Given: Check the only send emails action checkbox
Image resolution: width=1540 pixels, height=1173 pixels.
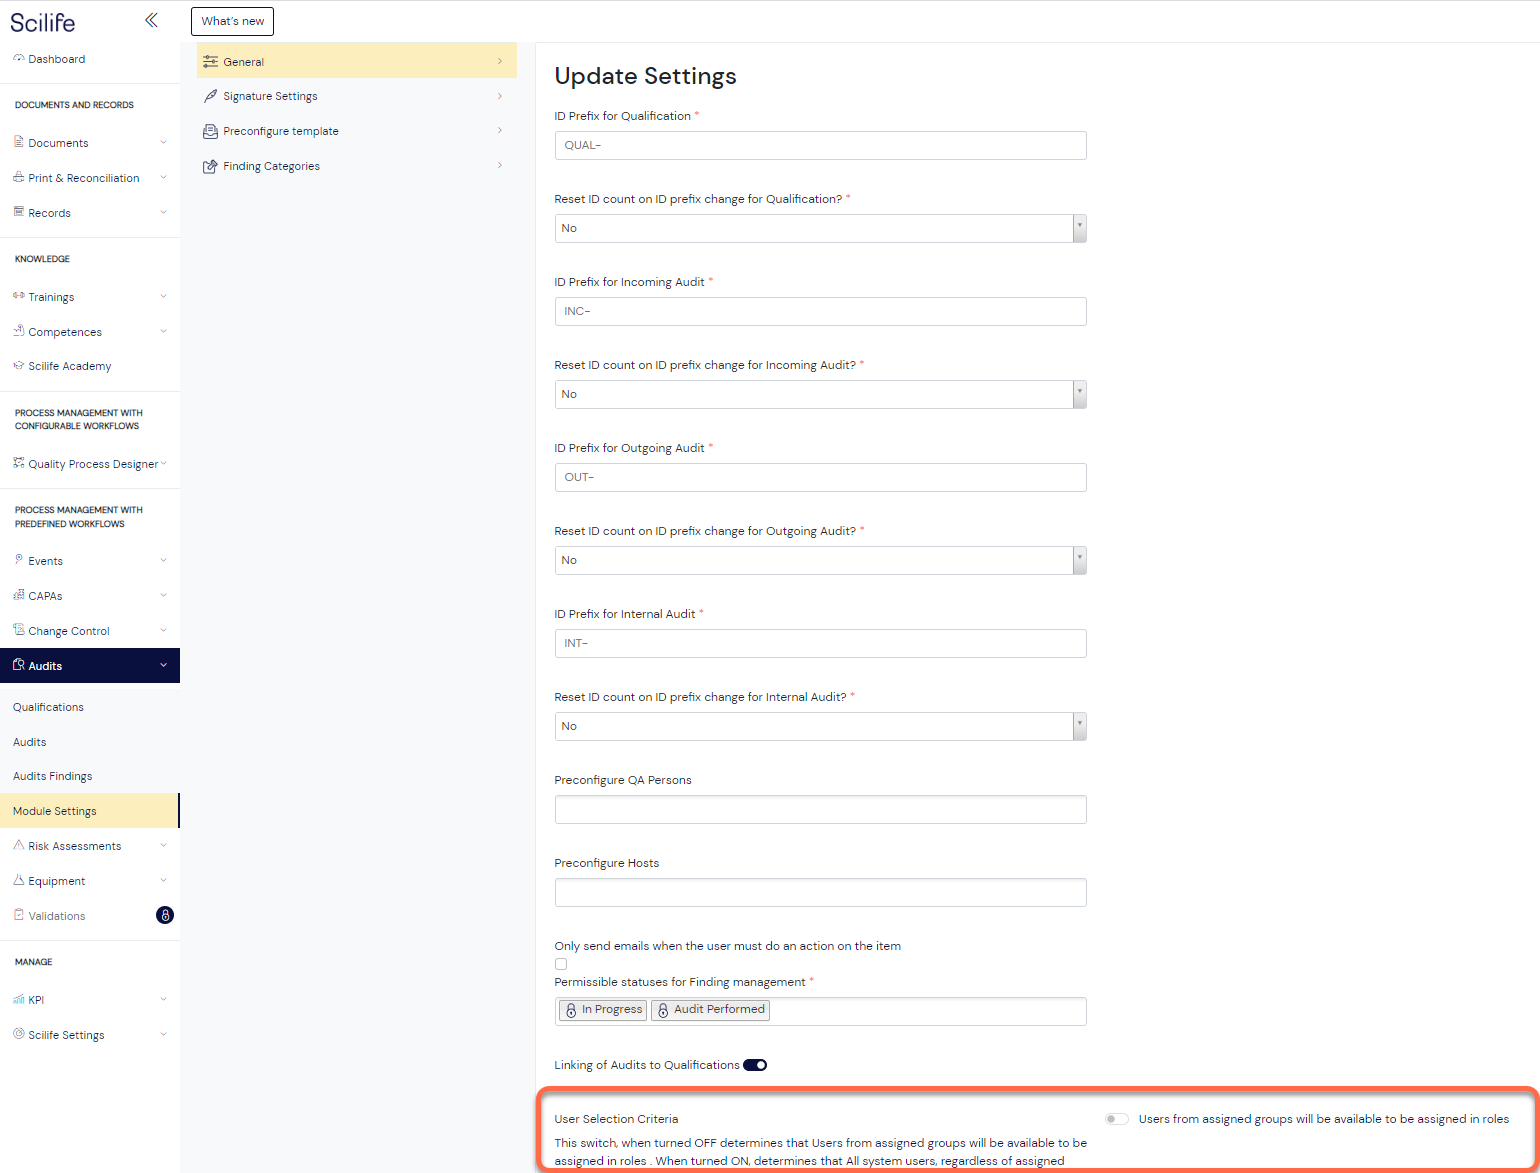Looking at the screenshot, I should coord(561,963).
